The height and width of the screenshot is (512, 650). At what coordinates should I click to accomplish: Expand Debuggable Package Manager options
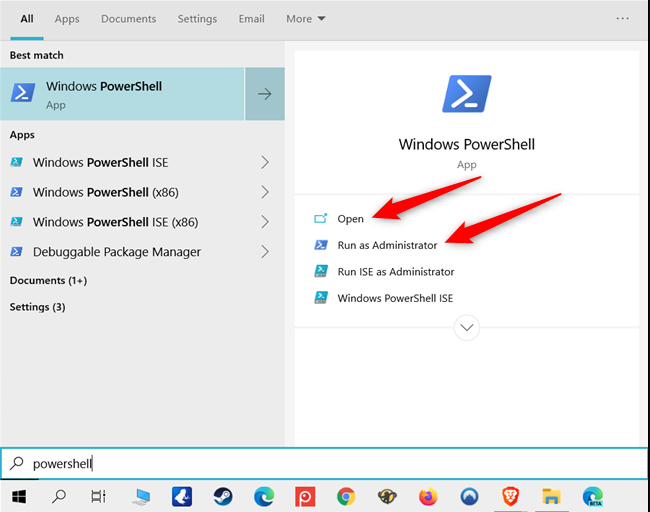point(265,252)
